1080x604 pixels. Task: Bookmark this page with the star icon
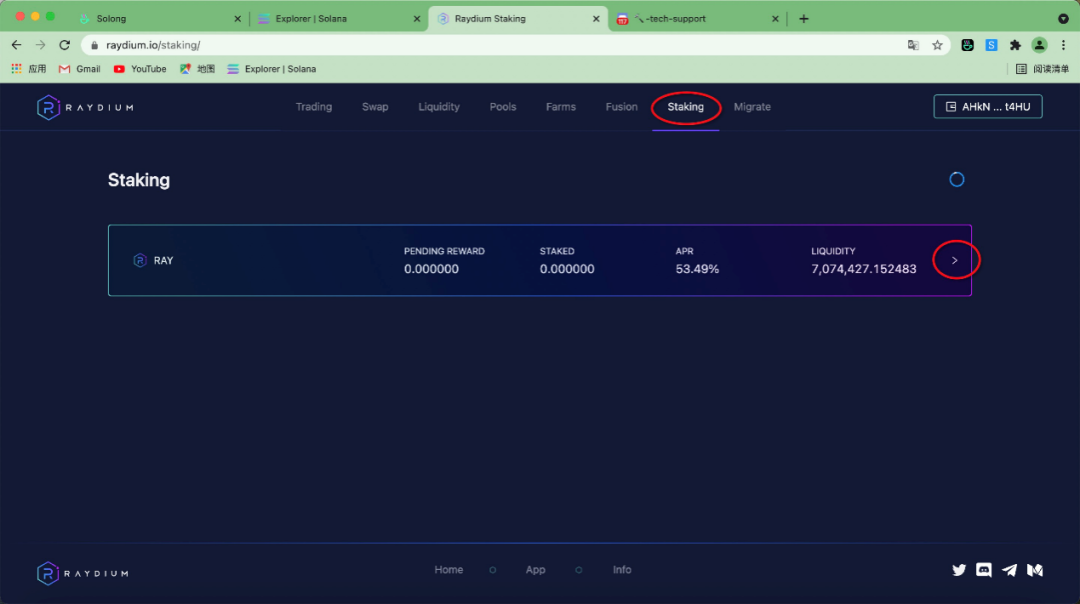point(937,45)
